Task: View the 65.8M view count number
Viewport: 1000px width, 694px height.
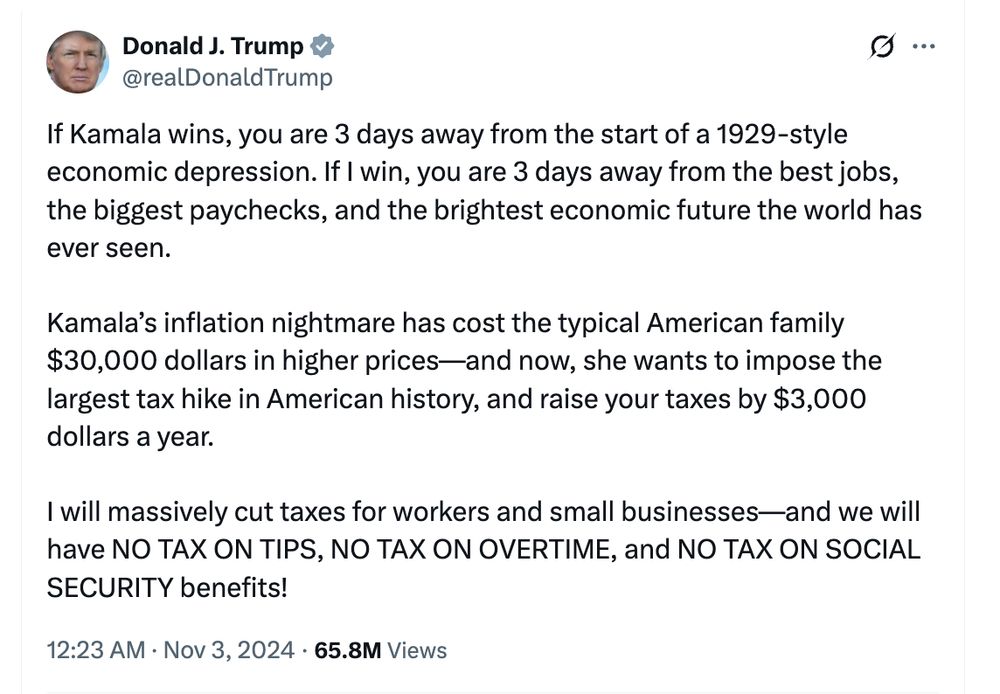Action: [348, 650]
